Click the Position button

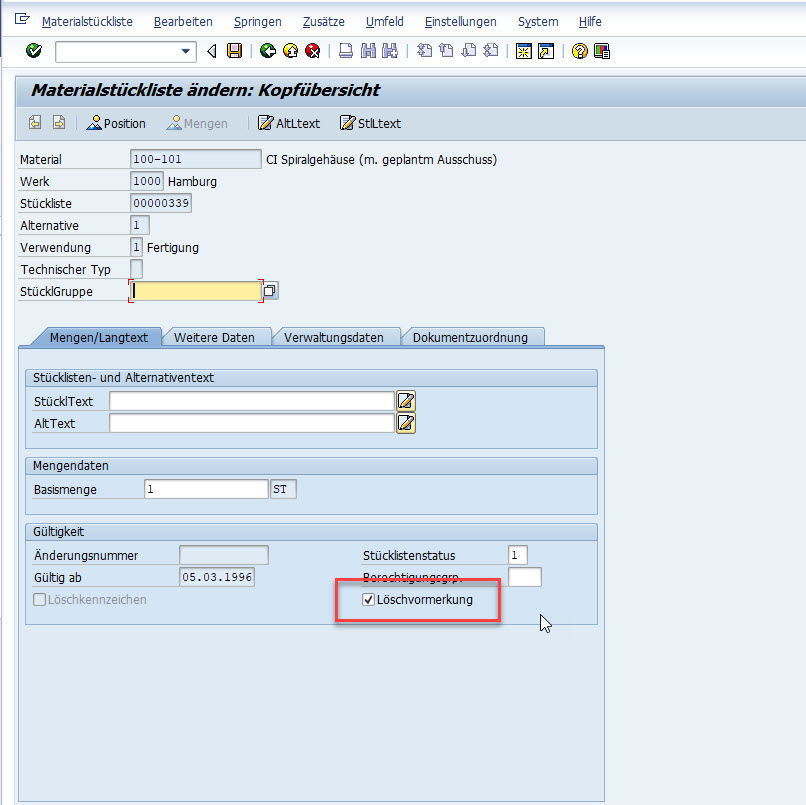116,123
